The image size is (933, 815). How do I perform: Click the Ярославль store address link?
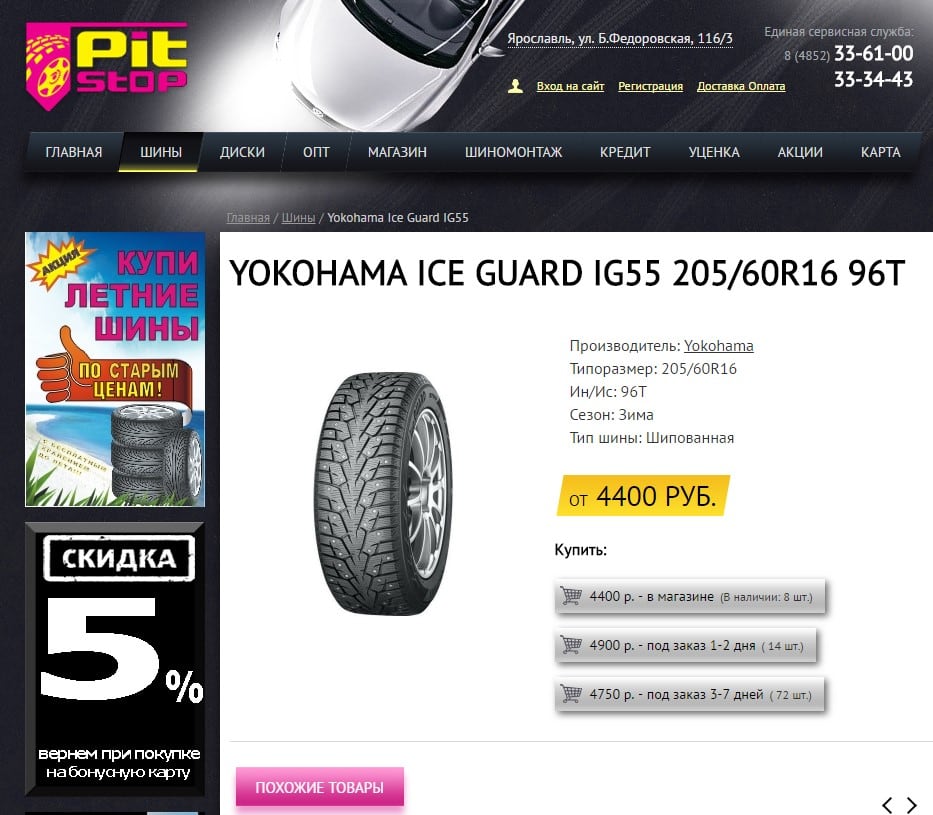tap(619, 39)
